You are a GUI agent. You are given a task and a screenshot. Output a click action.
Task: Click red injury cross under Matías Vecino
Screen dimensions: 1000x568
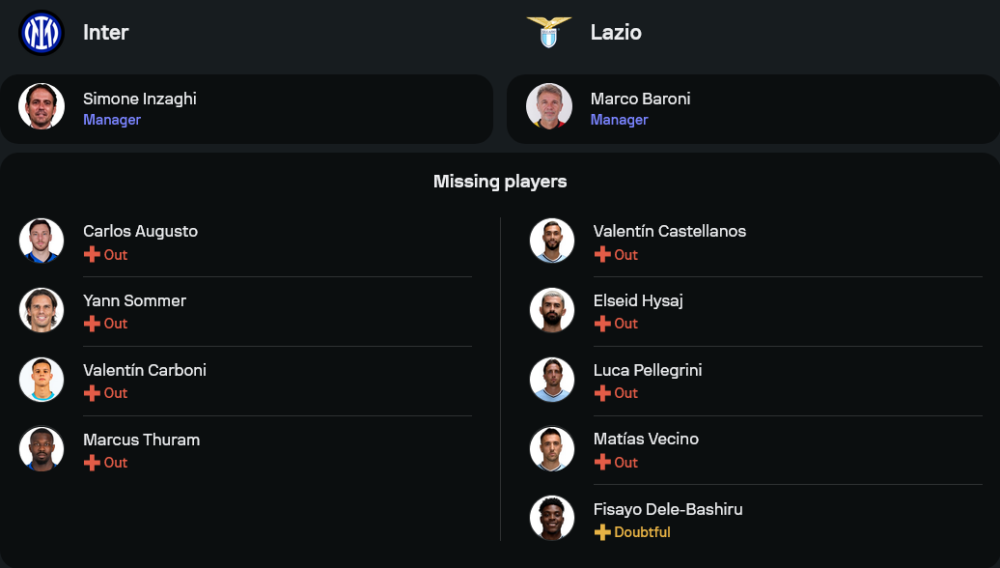point(602,462)
